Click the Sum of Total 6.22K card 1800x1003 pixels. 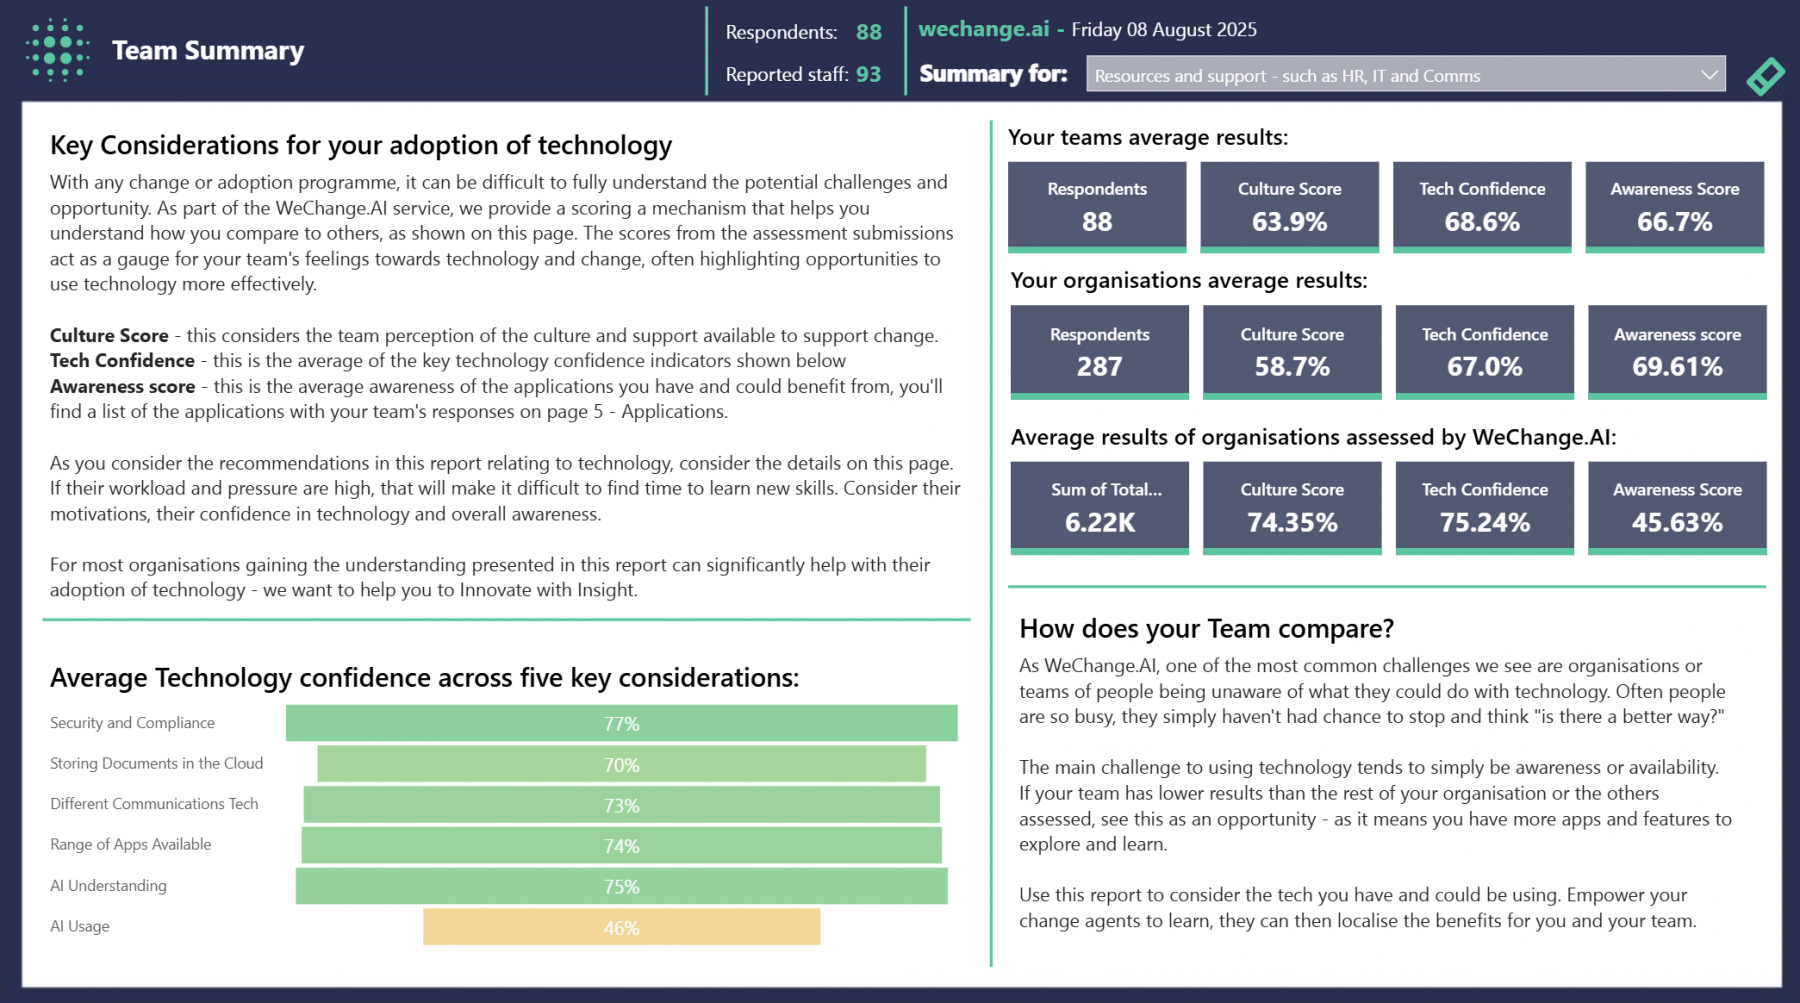point(1099,507)
